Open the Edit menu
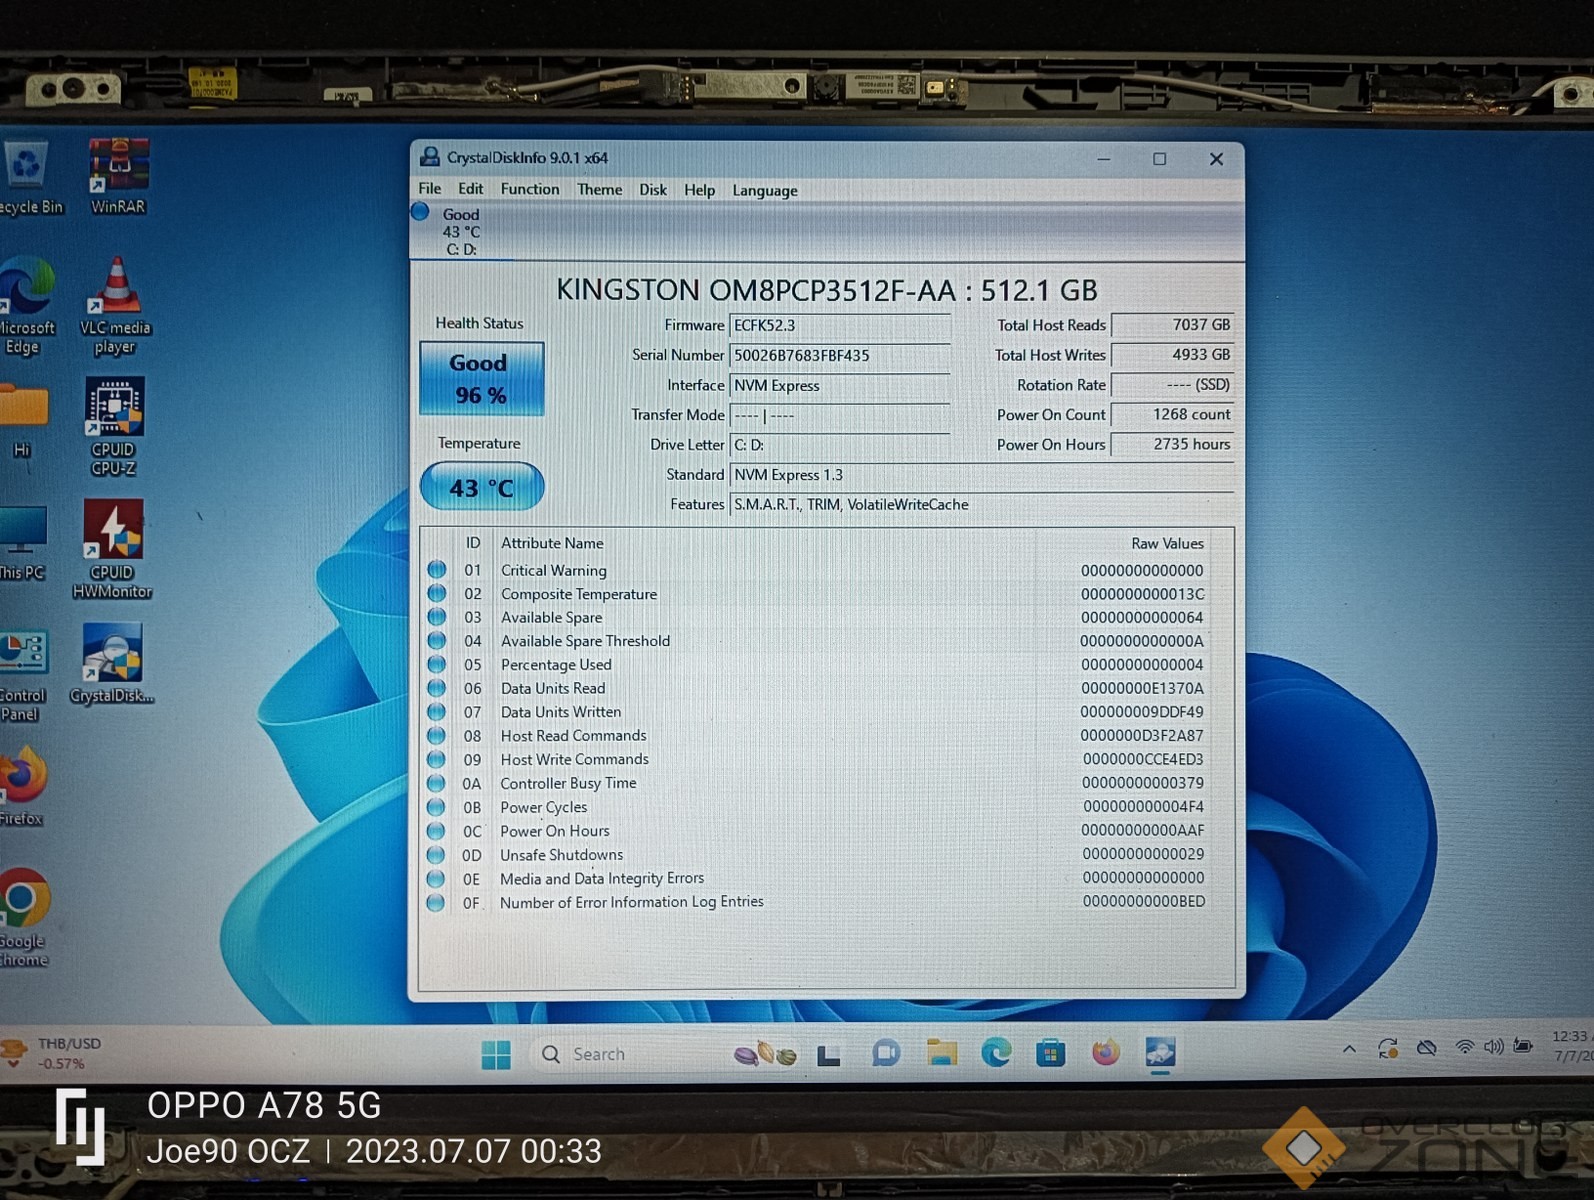Image resolution: width=1594 pixels, height=1200 pixels. click(x=470, y=189)
